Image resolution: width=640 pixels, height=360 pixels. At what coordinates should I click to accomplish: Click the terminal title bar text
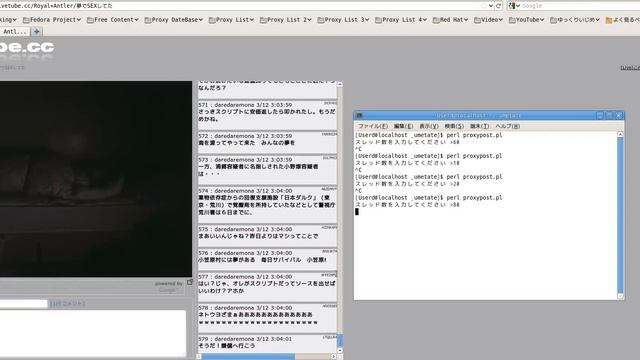tap(479, 116)
